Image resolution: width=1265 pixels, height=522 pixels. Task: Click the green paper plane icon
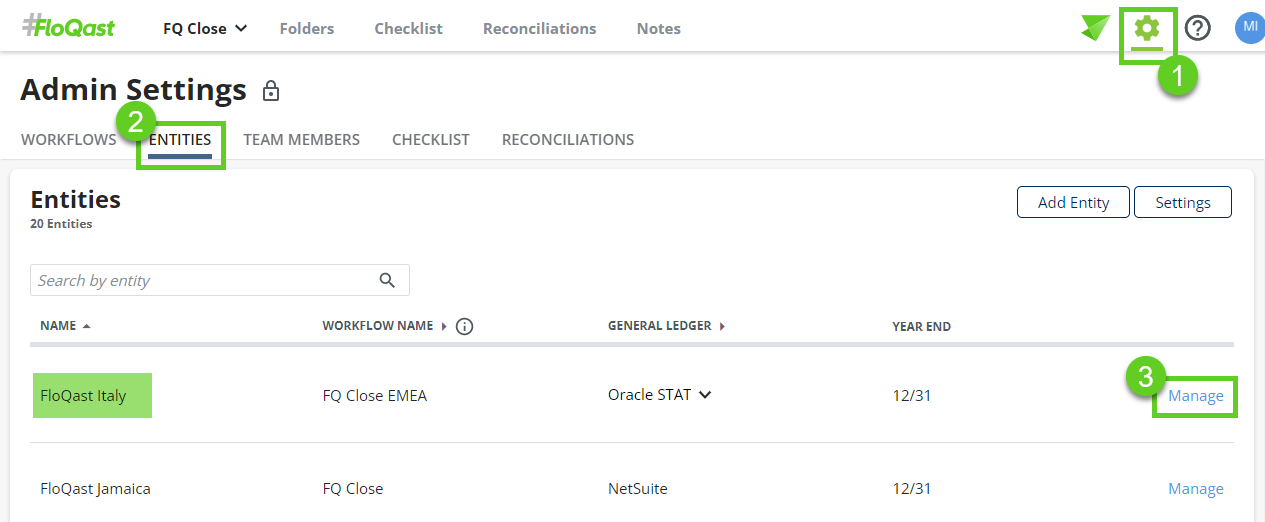pos(1095,28)
